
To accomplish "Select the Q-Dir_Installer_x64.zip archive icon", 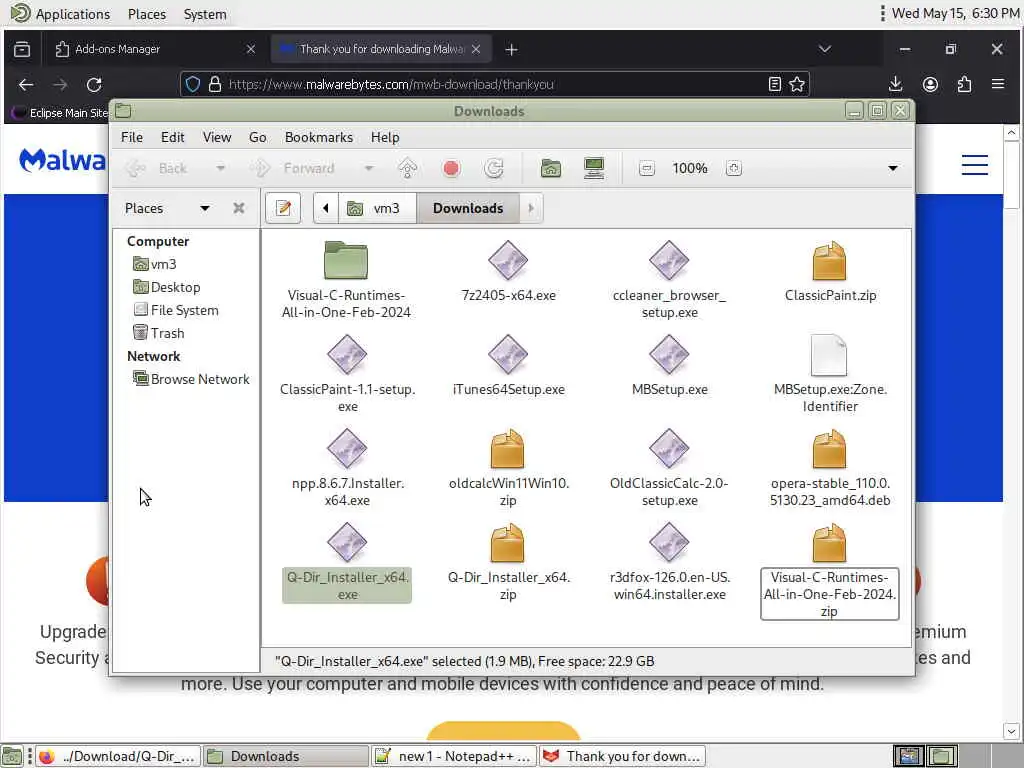I will pos(507,543).
